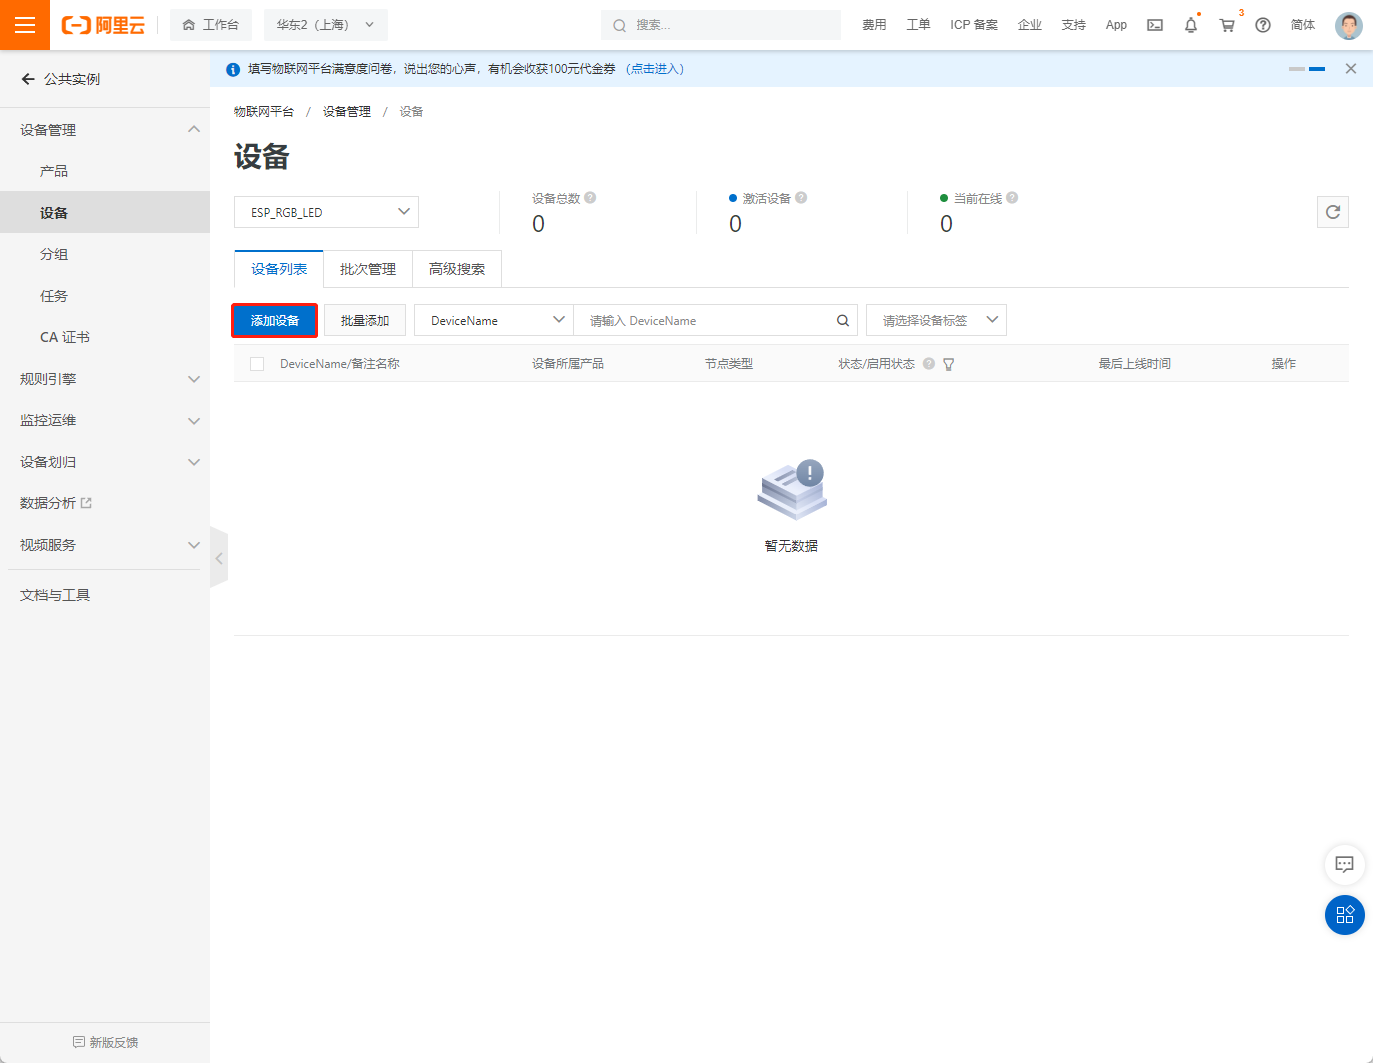Click the magnifier in the DeviceName search box
Screen dimensions: 1373x1063
coord(842,320)
